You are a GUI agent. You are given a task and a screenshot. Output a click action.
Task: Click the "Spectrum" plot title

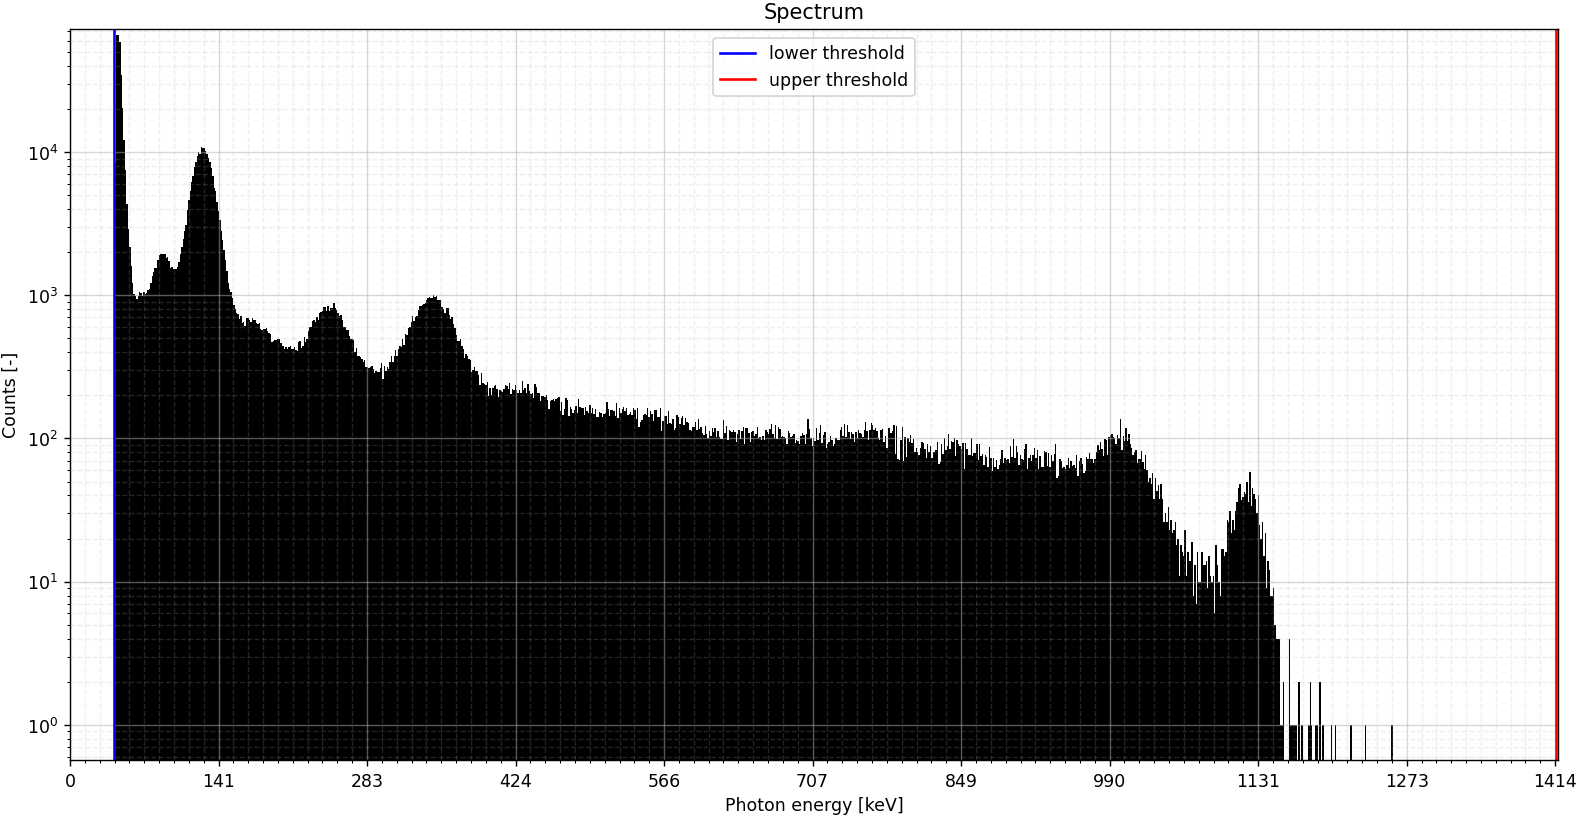pos(813,12)
